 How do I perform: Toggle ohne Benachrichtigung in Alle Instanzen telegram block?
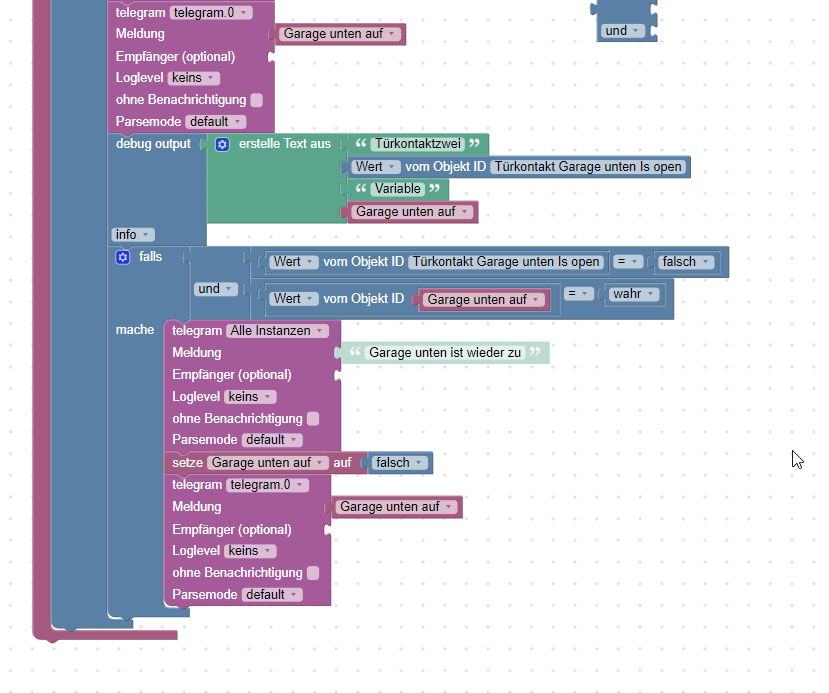pyautogui.click(x=313, y=419)
